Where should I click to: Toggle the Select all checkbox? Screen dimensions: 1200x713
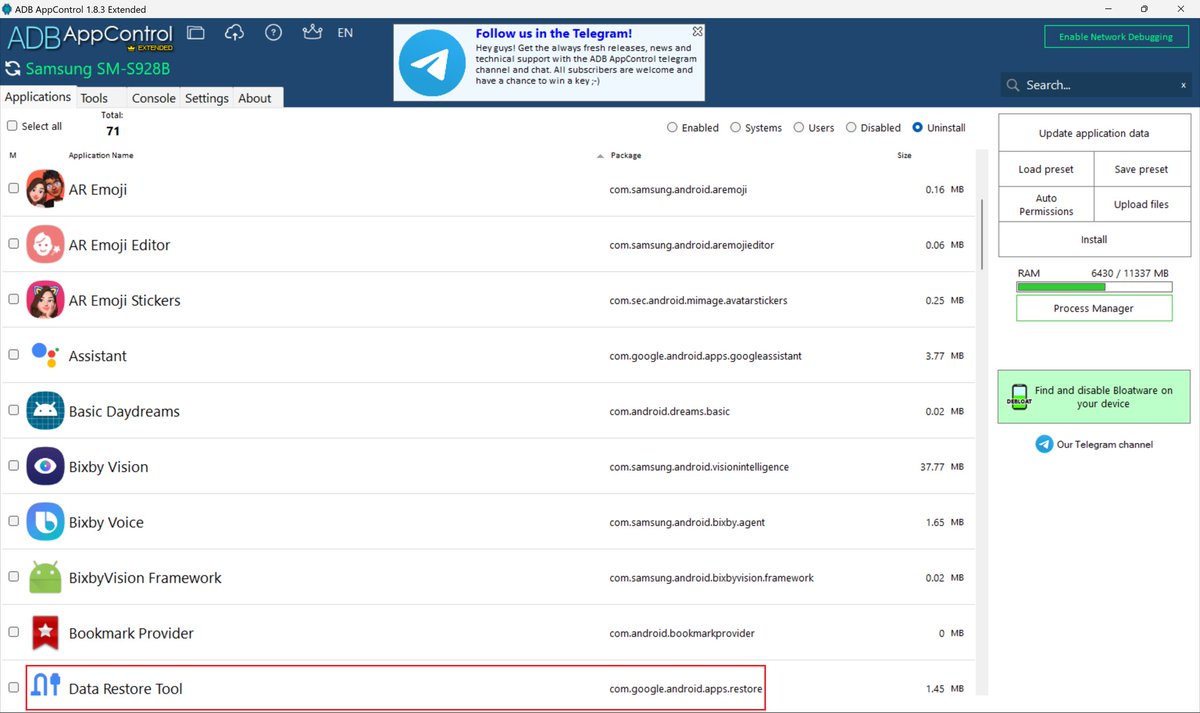point(12,126)
